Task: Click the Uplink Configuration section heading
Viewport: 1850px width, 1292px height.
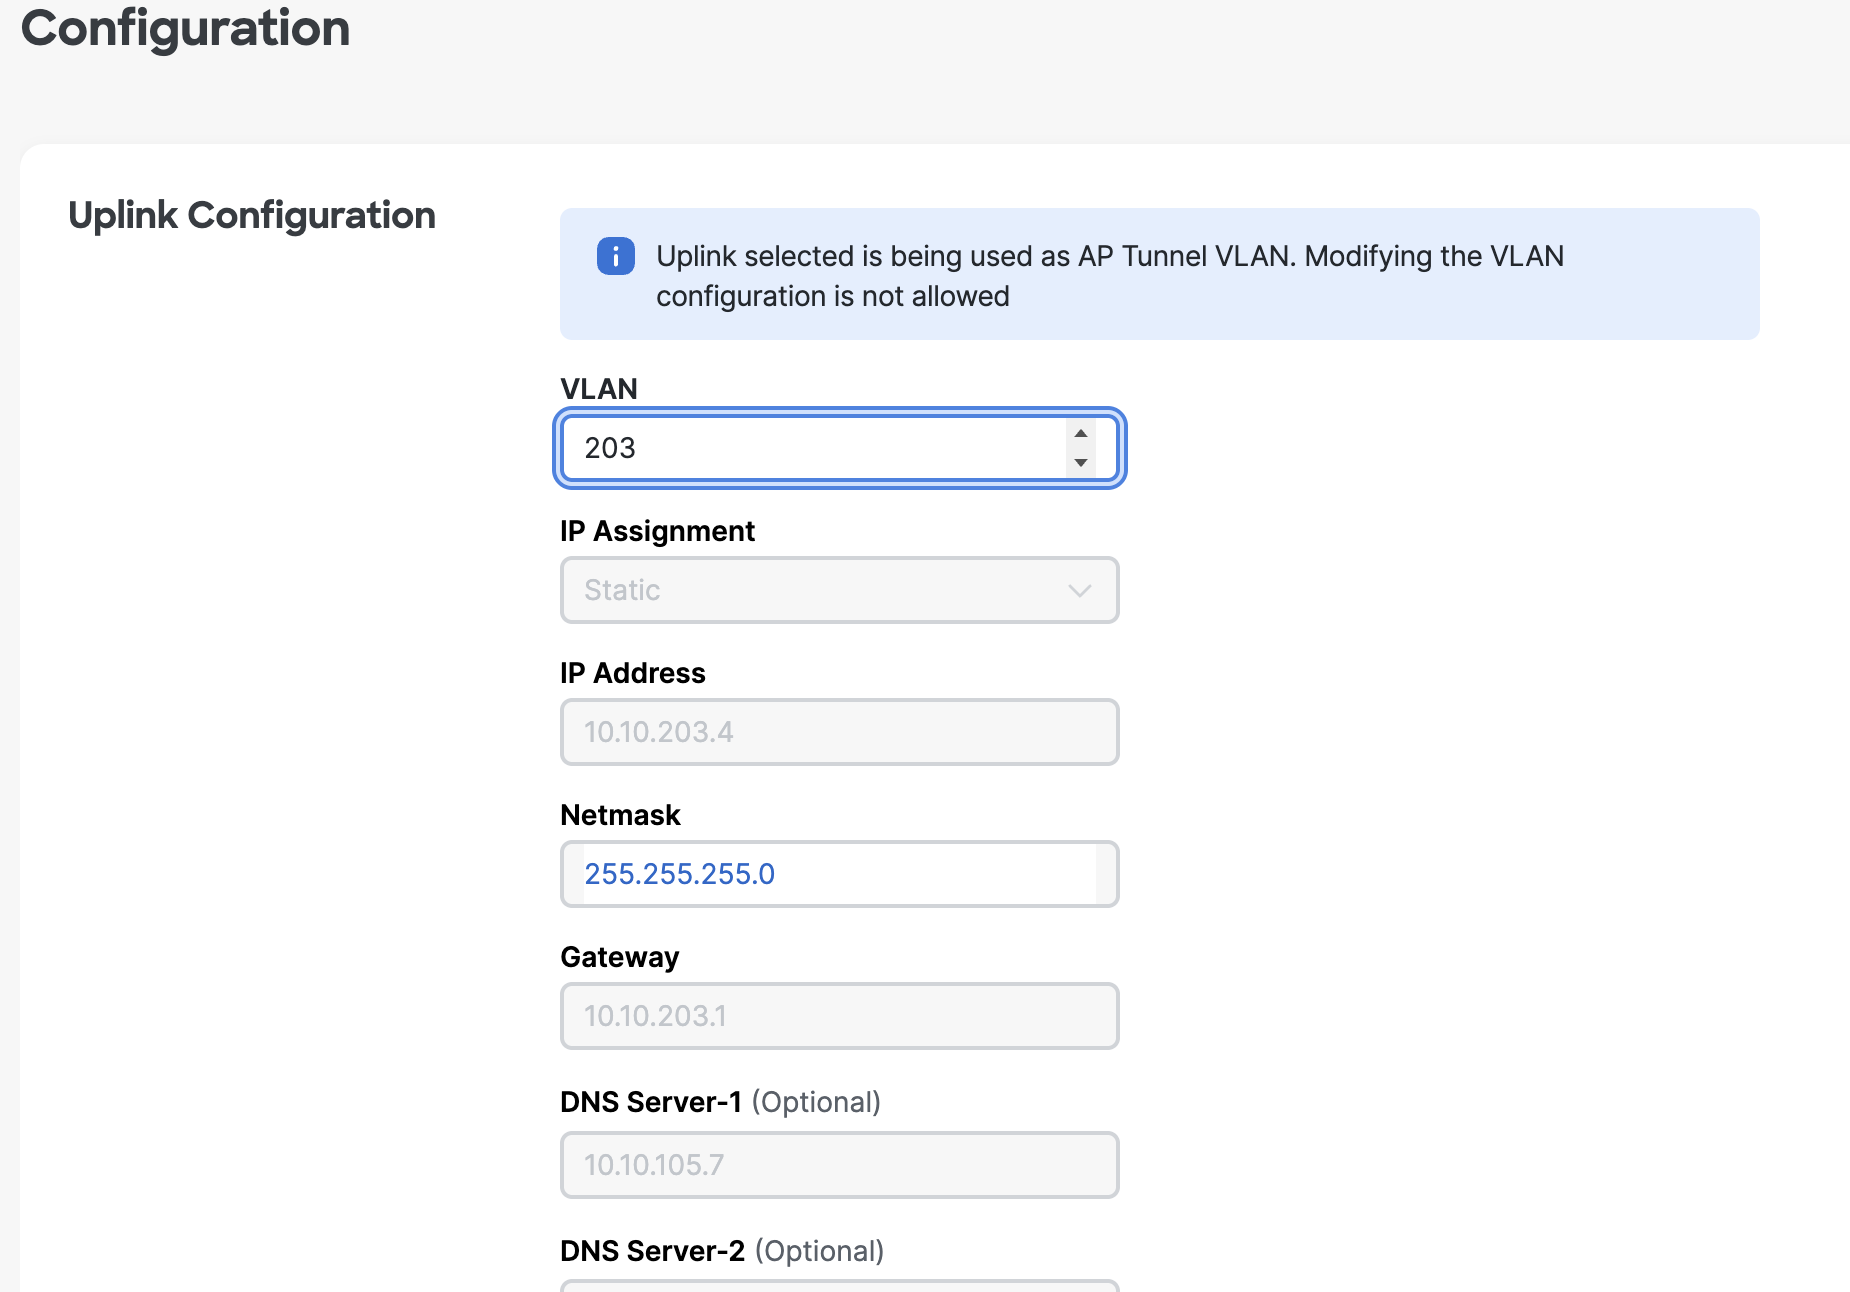Action: point(251,215)
